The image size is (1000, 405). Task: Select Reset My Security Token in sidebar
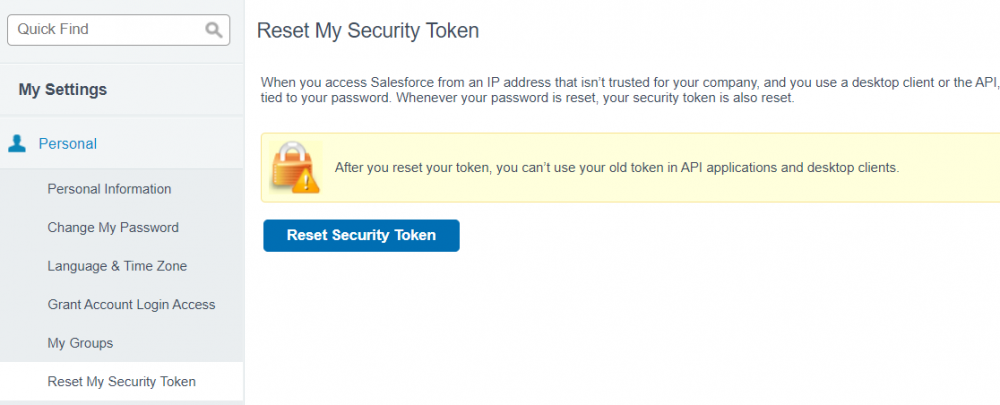121,381
